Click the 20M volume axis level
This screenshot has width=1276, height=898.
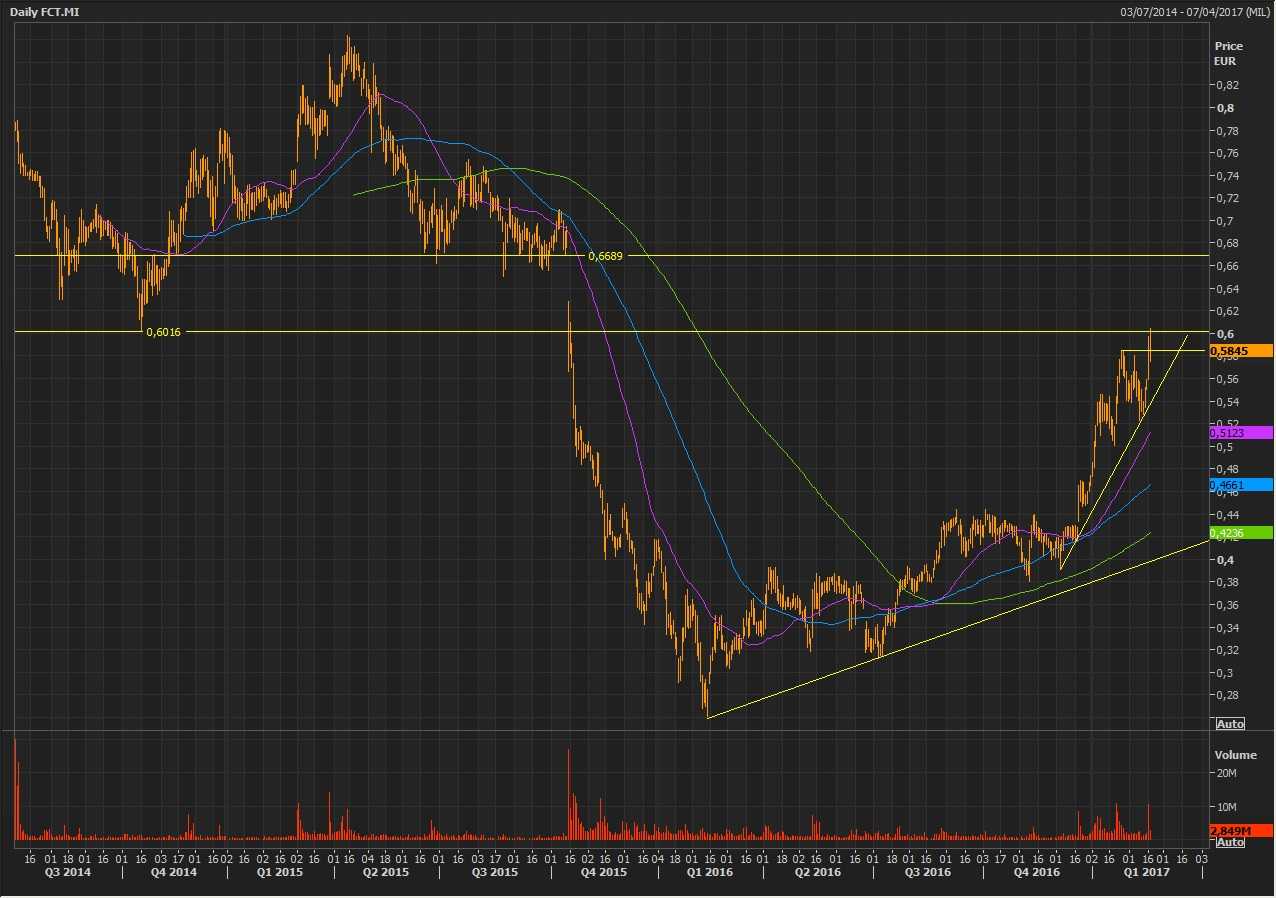(1227, 772)
